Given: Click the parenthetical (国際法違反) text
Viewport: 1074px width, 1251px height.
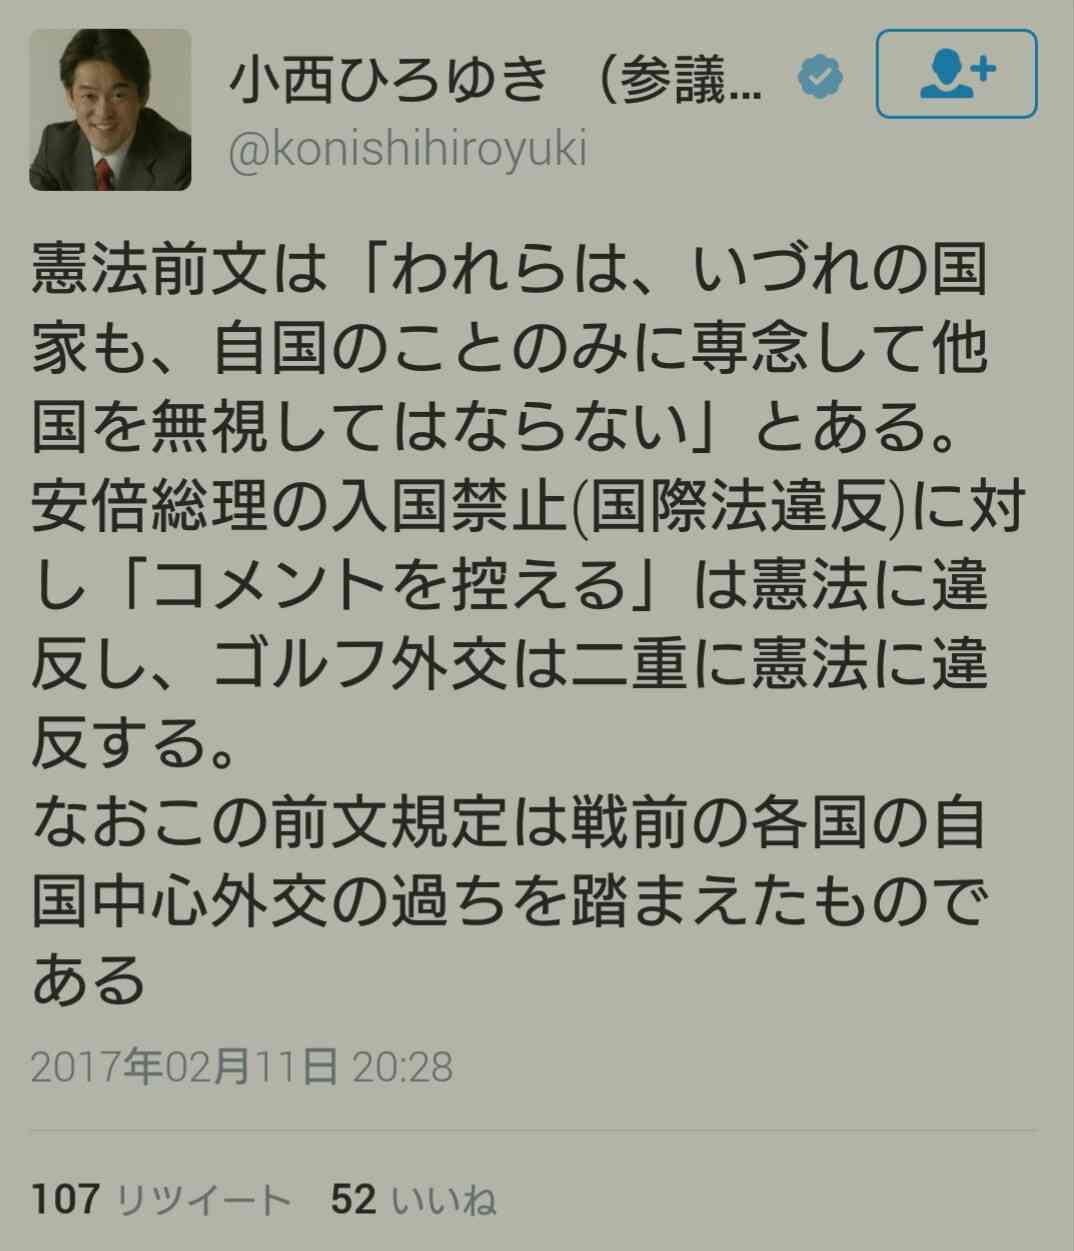Looking at the screenshot, I should point(739,509).
